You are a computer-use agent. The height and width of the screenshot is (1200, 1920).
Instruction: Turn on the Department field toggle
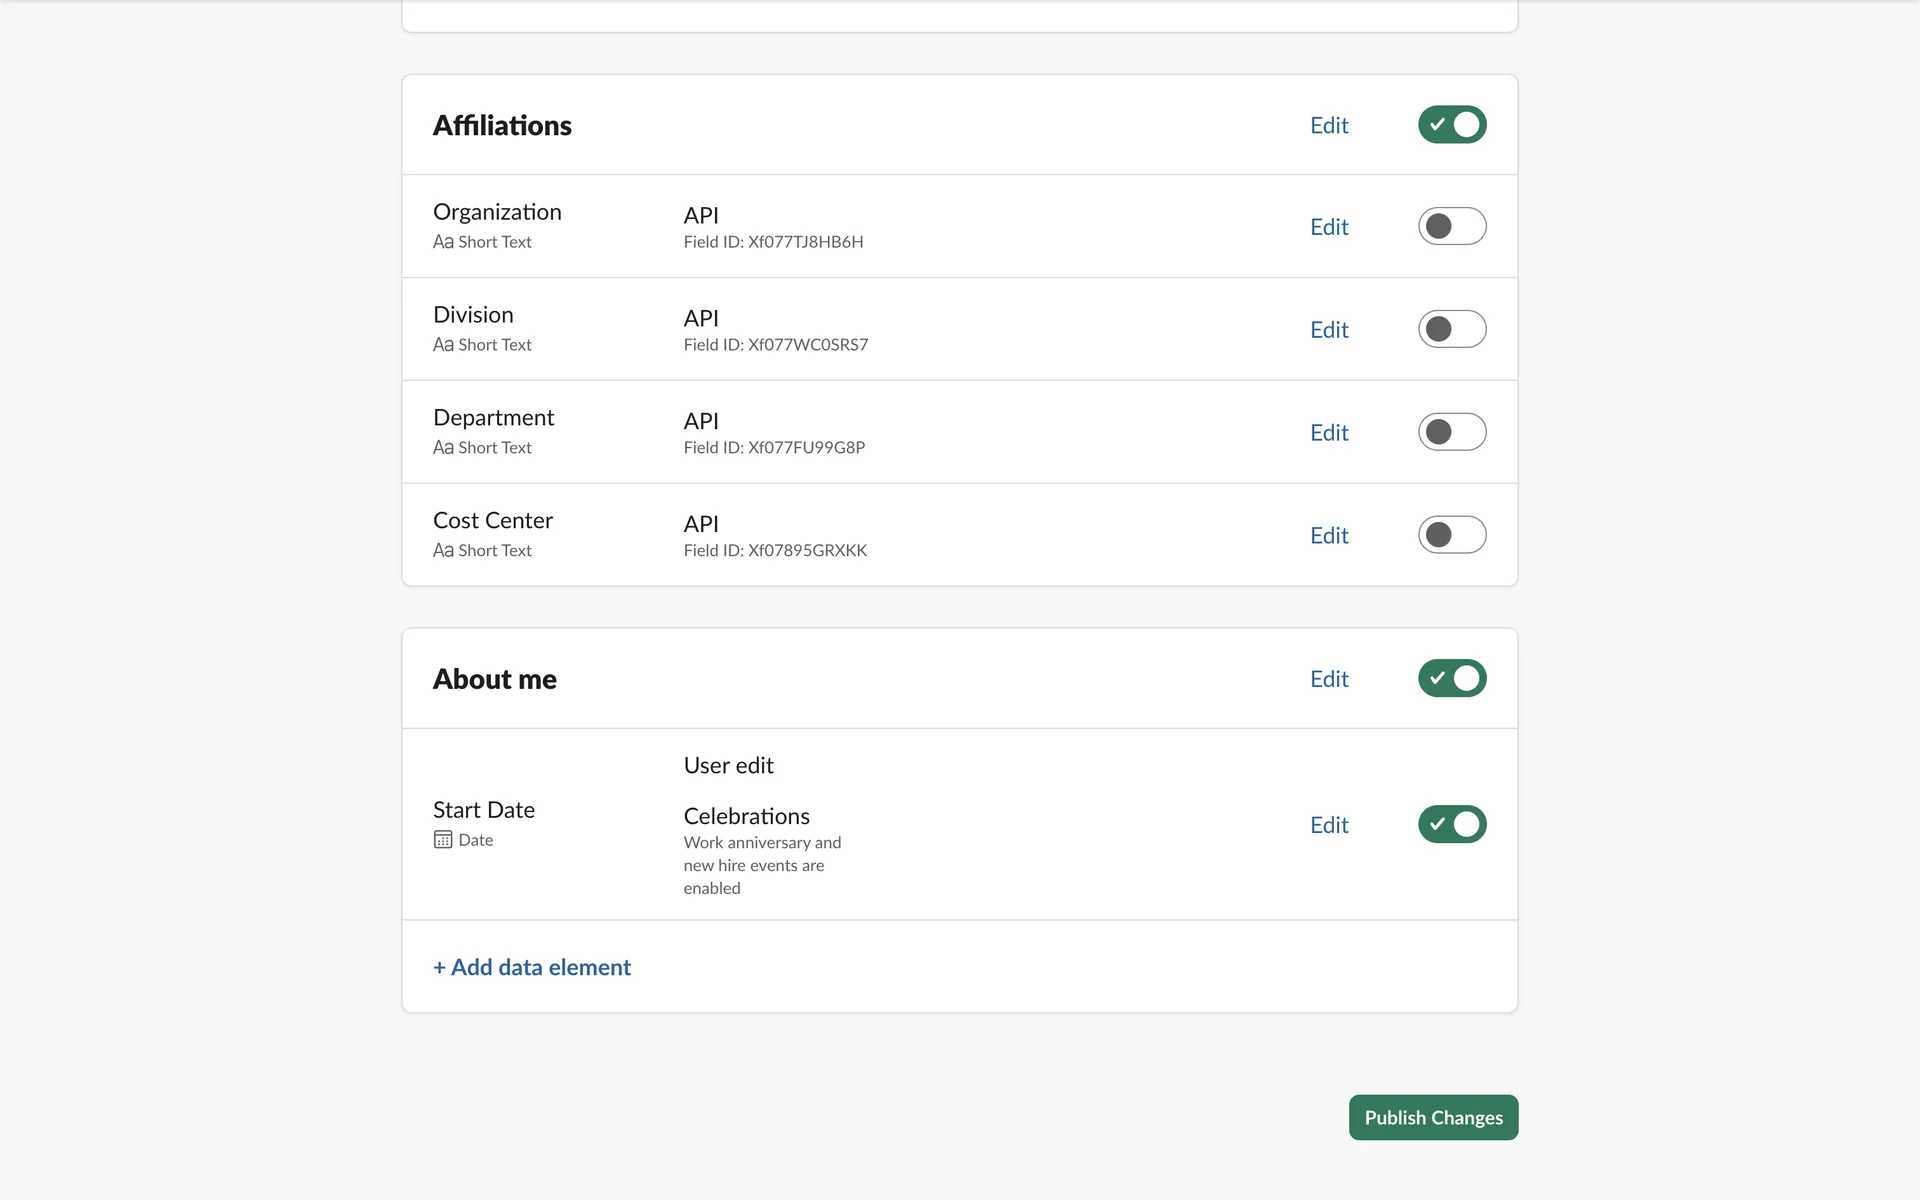[x=1451, y=432]
